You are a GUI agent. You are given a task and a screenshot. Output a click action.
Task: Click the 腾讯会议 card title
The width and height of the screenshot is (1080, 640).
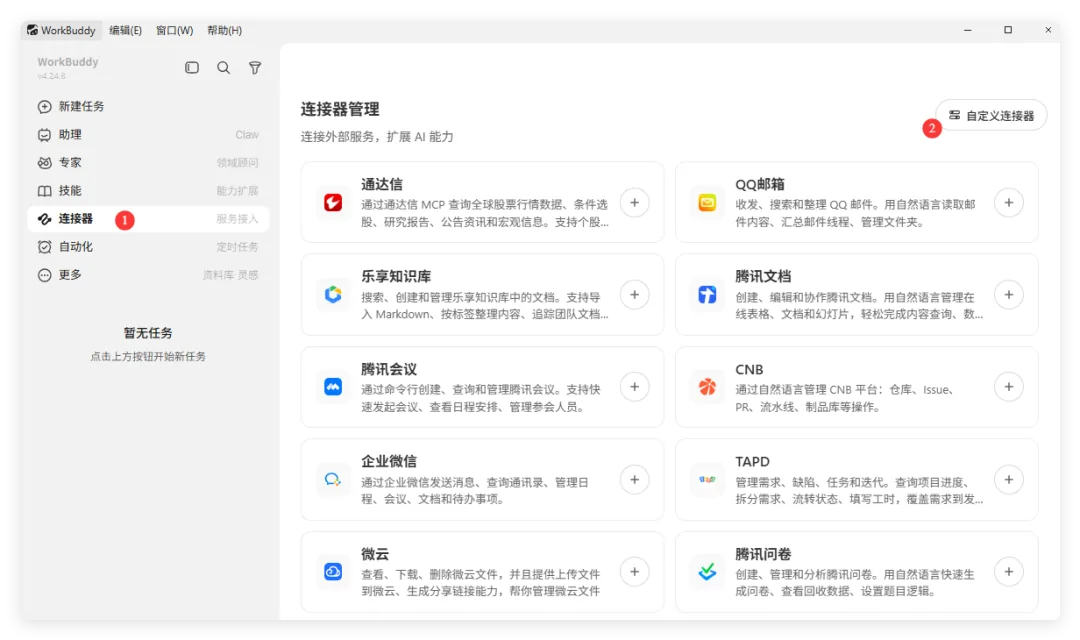389,369
